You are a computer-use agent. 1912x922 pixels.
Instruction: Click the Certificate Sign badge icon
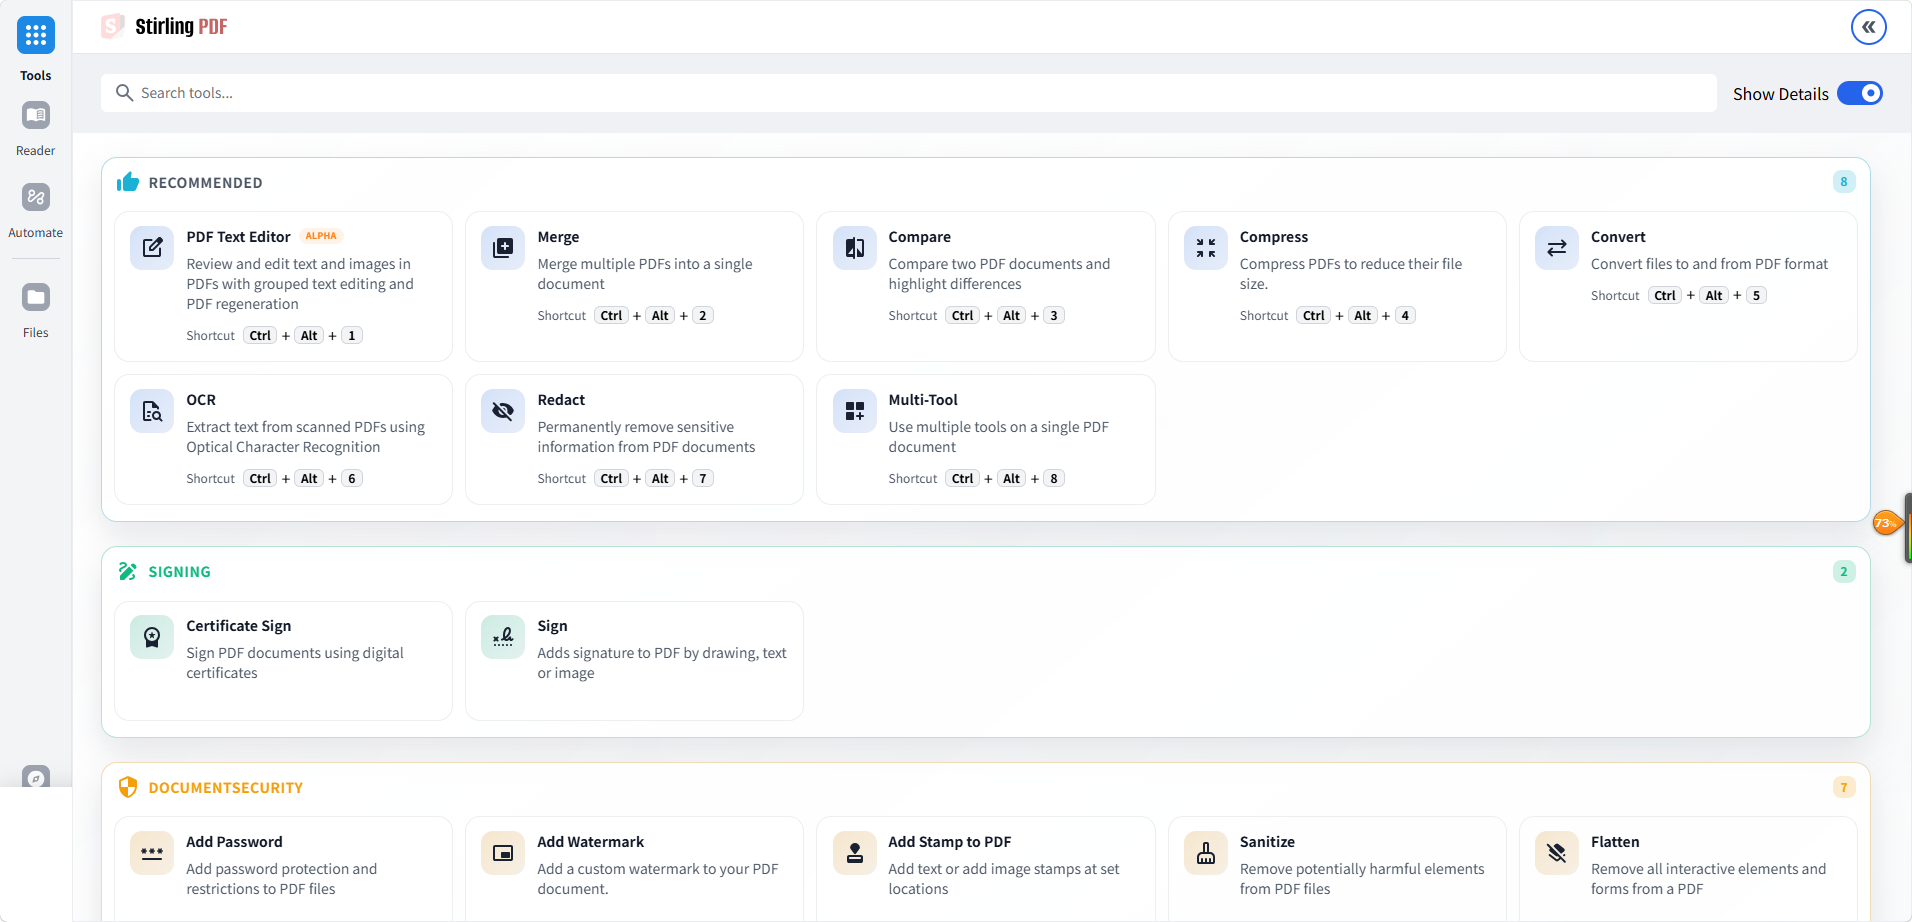tap(152, 636)
